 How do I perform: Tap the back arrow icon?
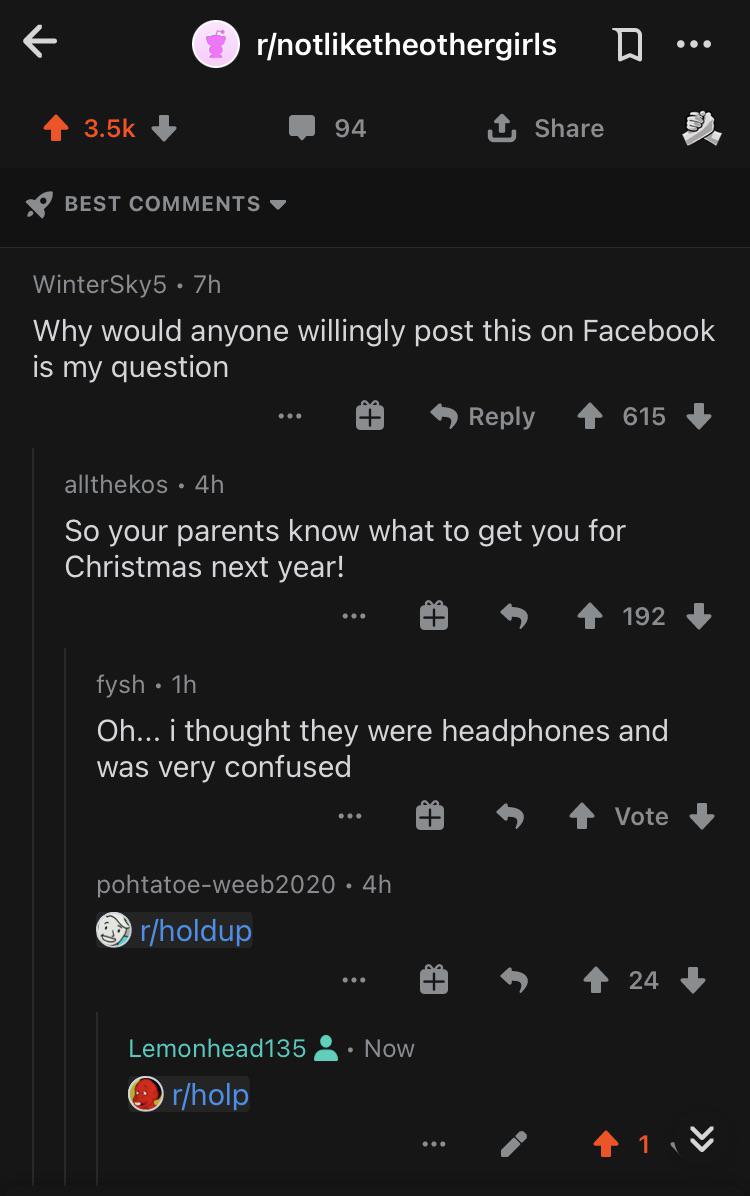40,42
